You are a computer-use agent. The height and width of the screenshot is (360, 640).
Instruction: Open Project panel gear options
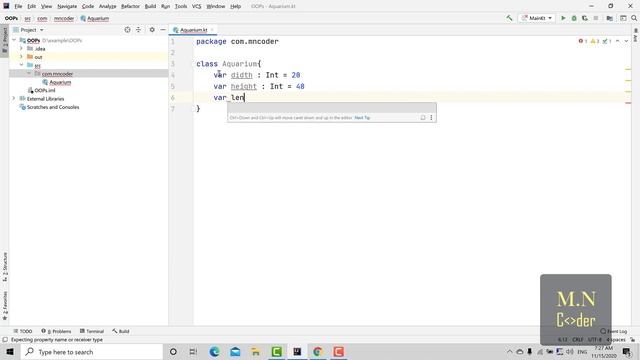coord(152,30)
